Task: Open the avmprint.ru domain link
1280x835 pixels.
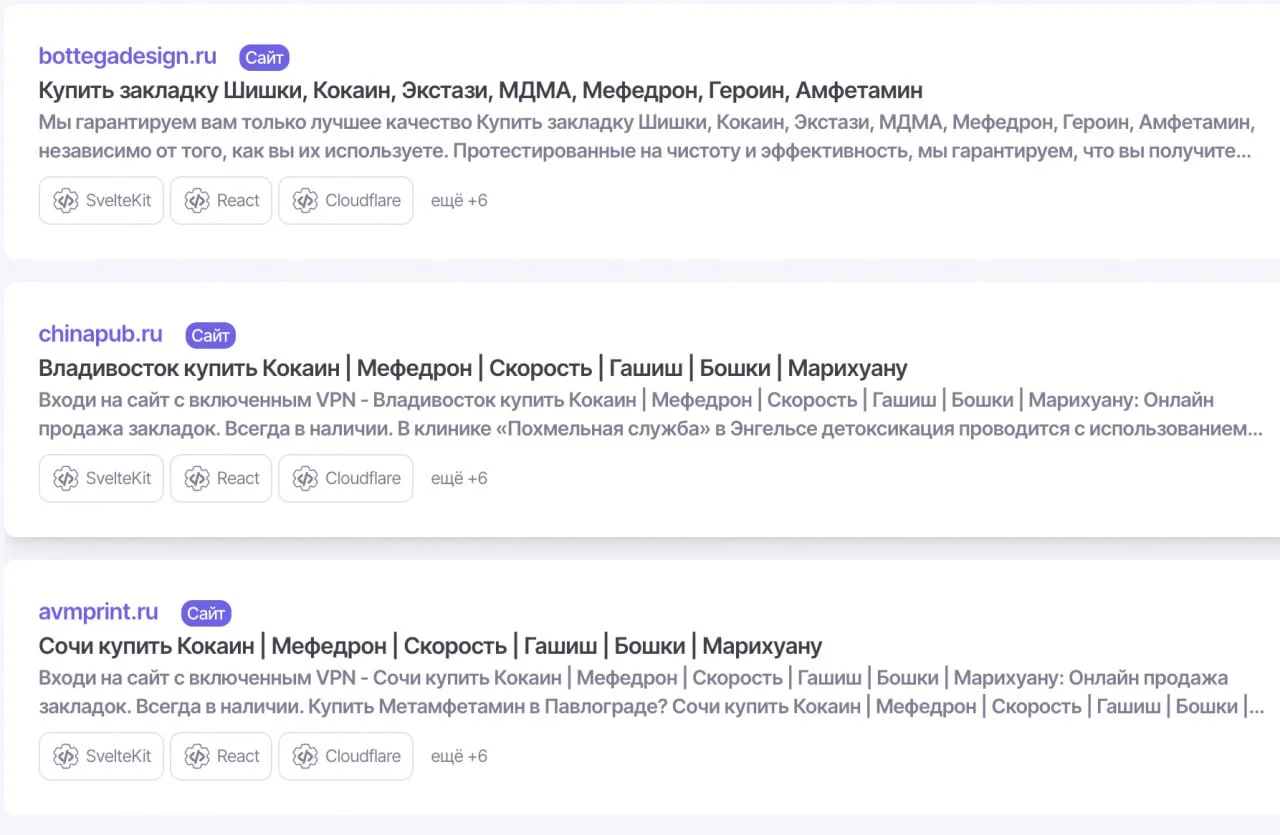Action: tap(98, 612)
